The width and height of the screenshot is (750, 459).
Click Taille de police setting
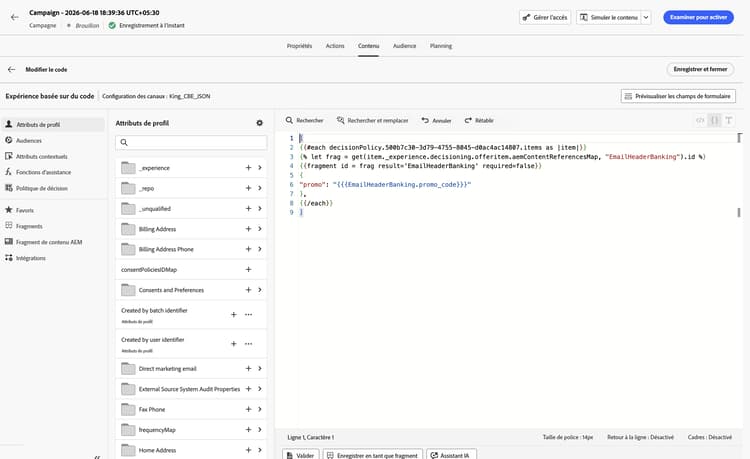[568, 437]
